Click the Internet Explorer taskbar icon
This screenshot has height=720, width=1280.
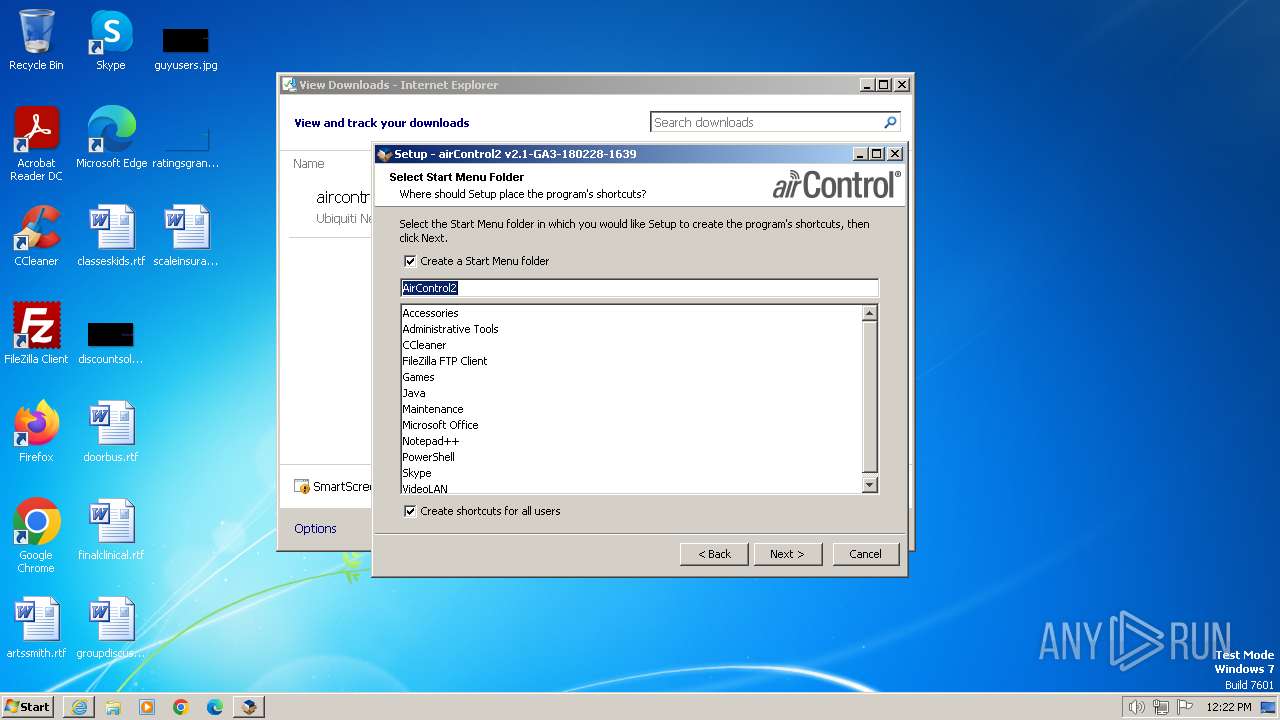pyautogui.click(x=79, y=707)
